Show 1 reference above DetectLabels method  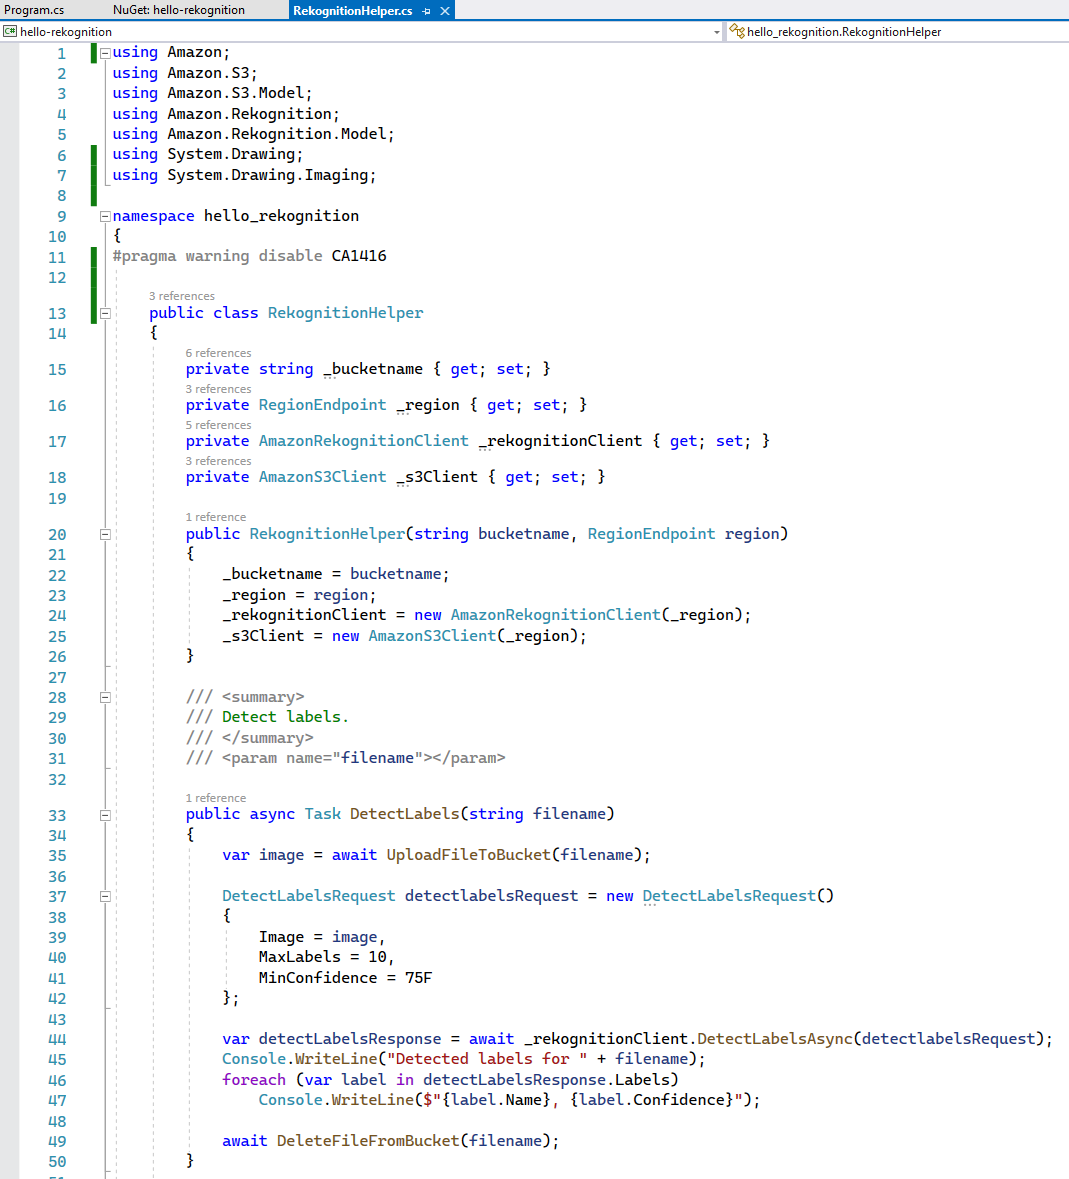tap(216, 798)
